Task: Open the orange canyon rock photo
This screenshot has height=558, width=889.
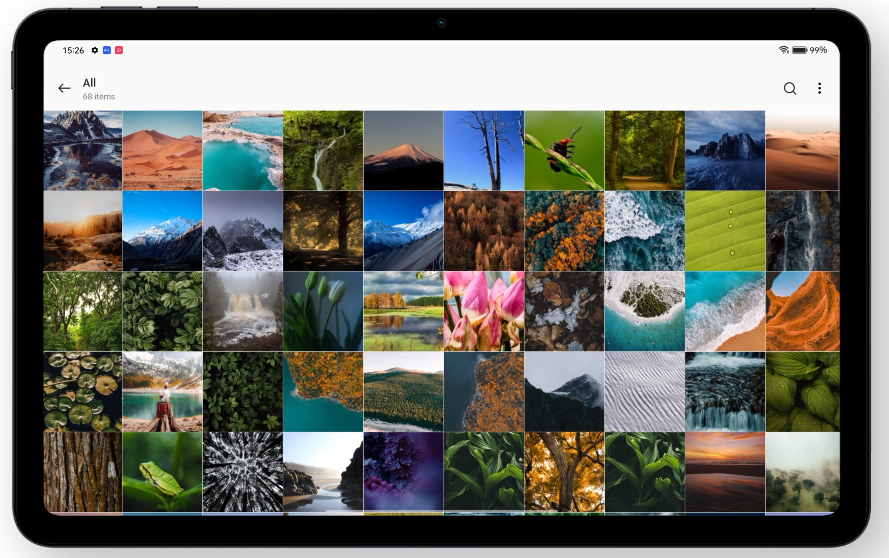Action: pos(803,311)
